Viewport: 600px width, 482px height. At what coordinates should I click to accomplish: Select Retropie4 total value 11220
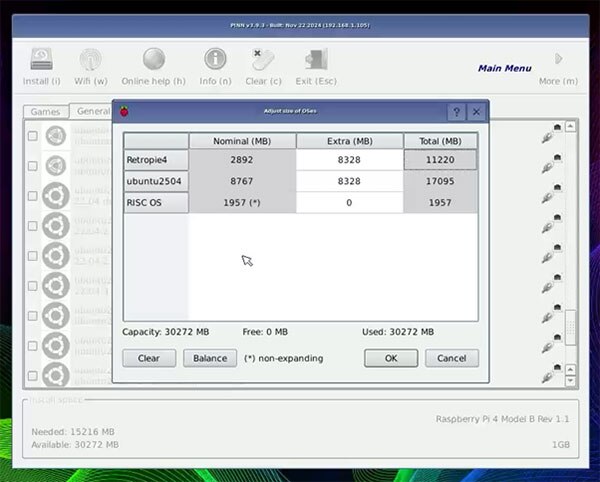[x=440, y=160]
